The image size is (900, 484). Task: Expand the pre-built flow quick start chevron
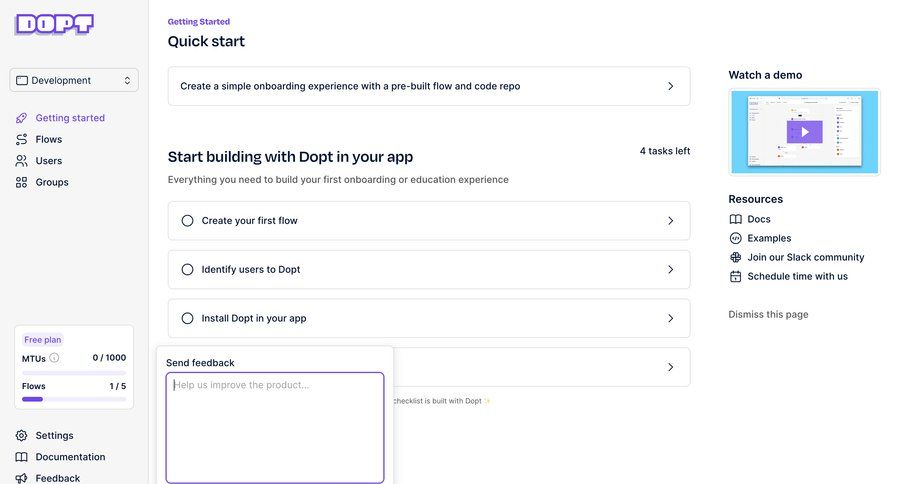[x=670, y=86]
